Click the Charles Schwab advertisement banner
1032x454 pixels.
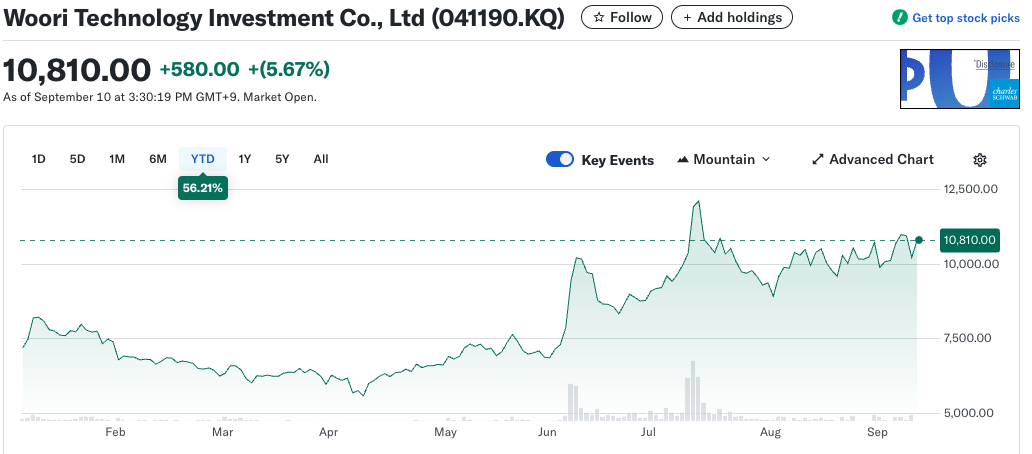tap(960, 79)
